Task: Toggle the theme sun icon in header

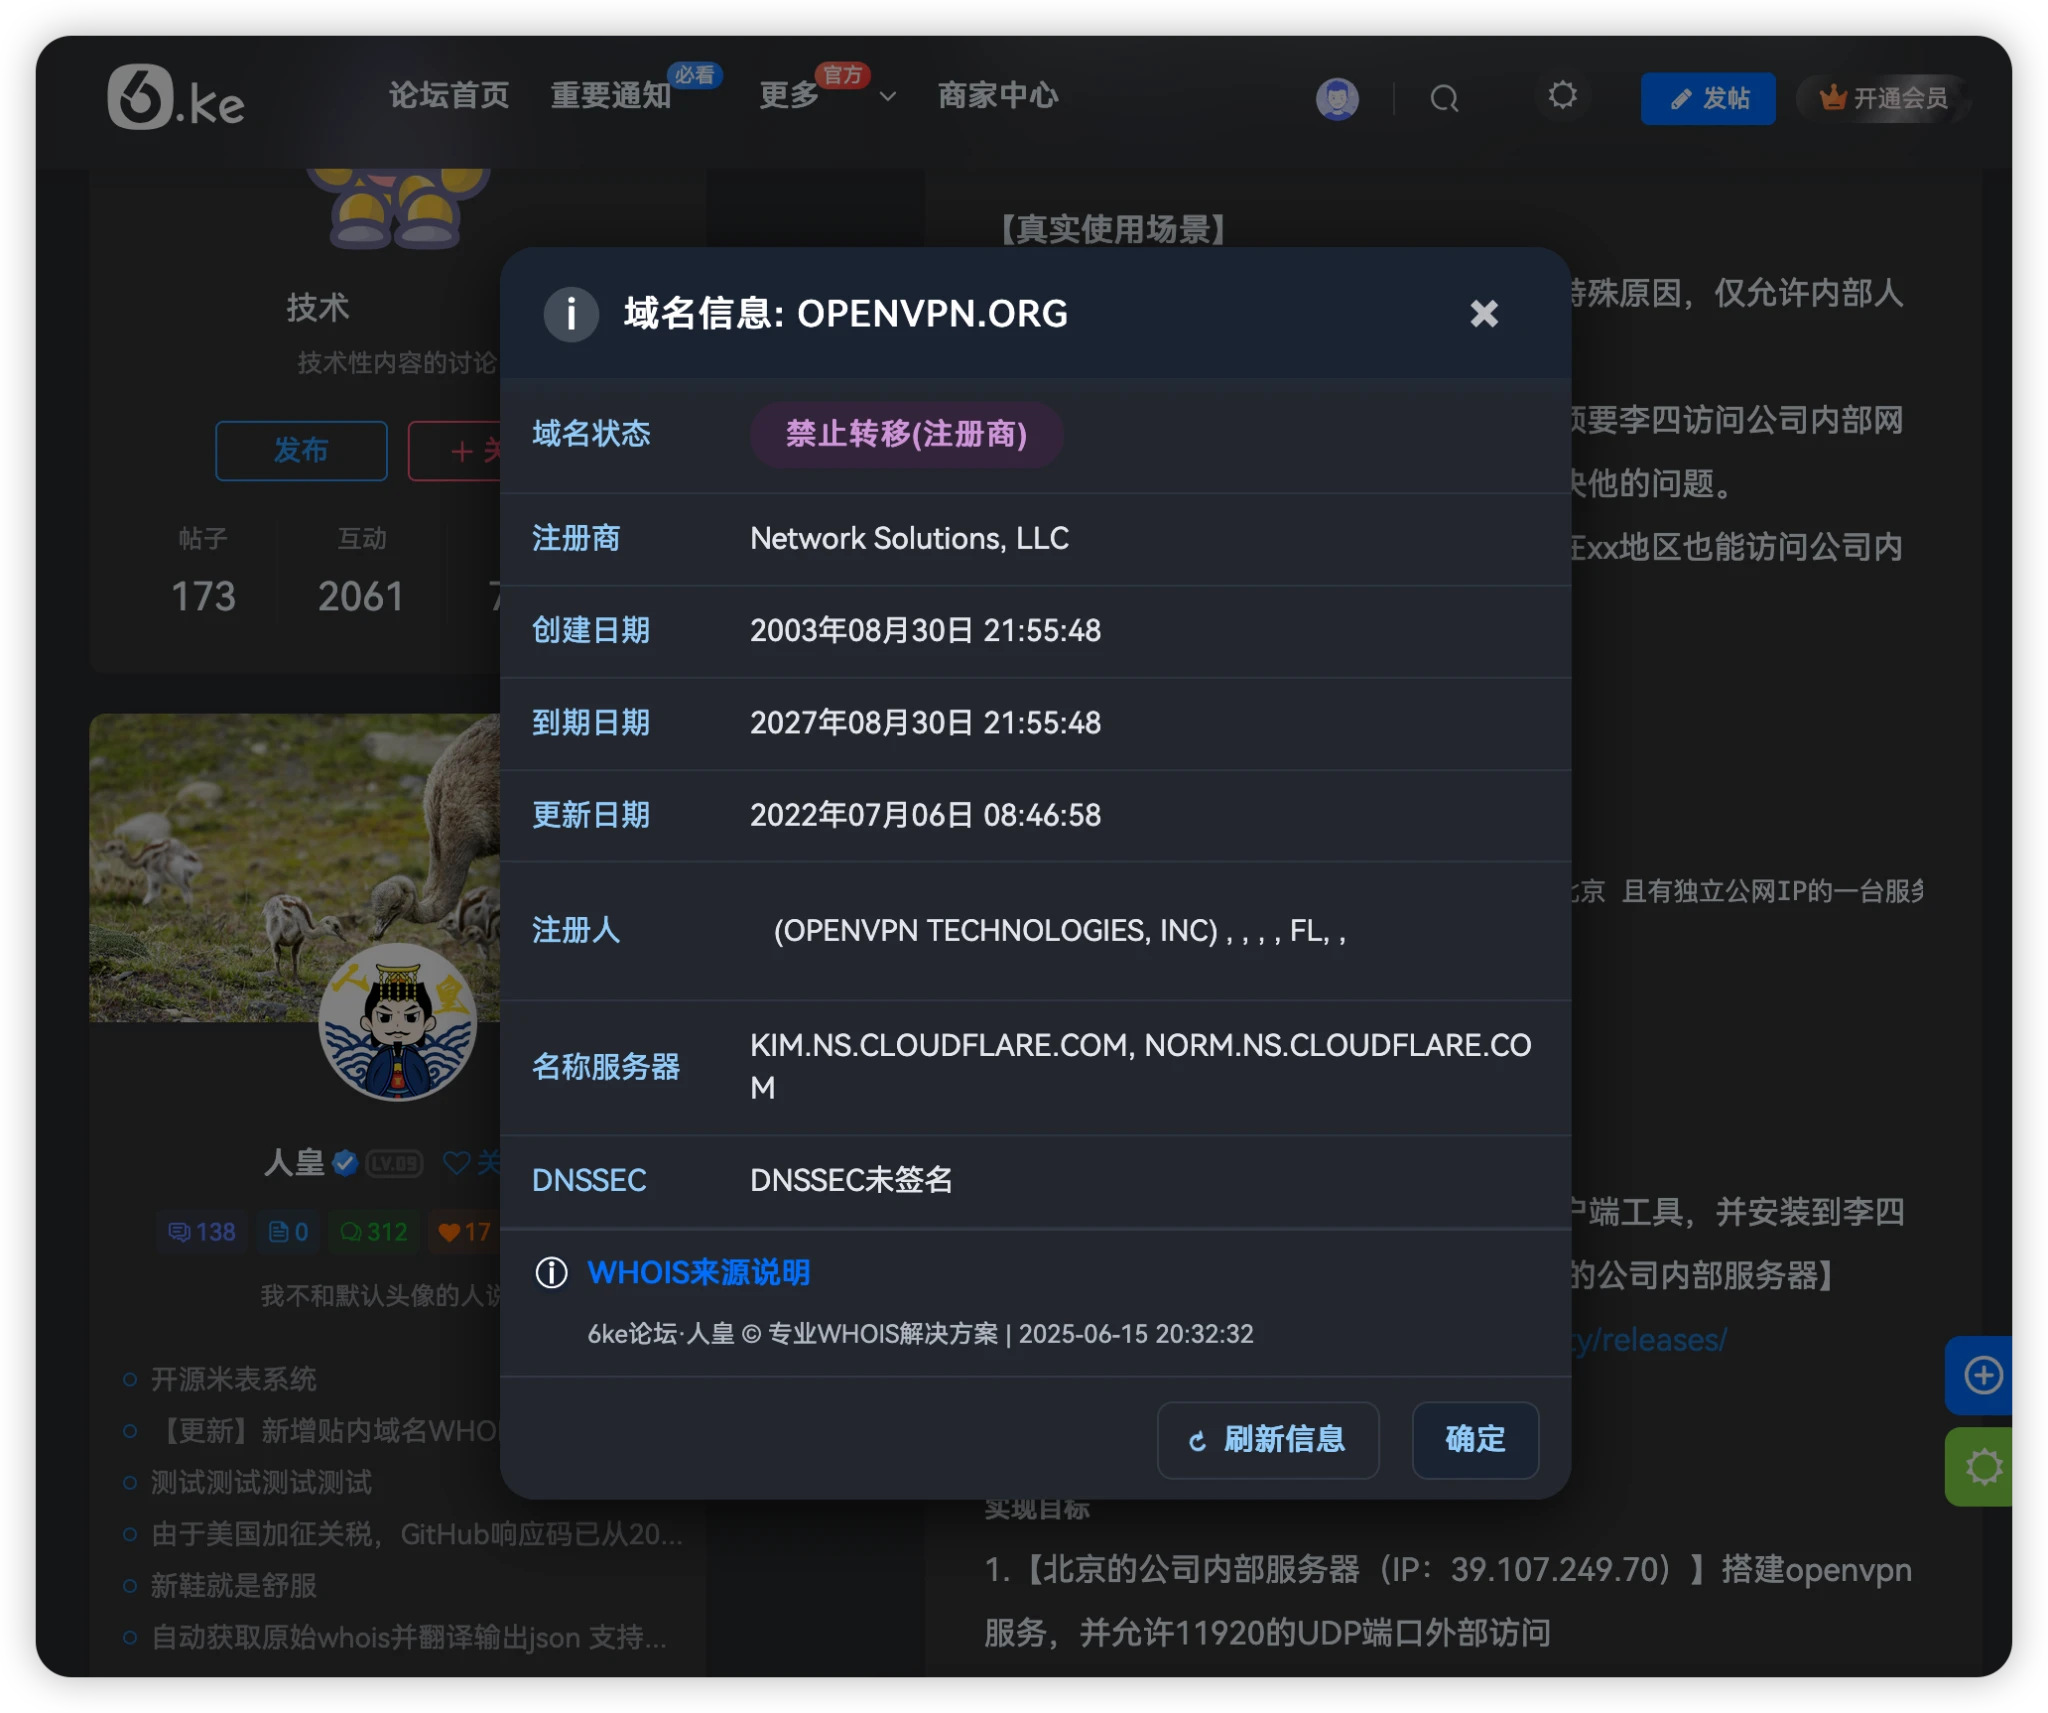Action: tap(1562, 96)
